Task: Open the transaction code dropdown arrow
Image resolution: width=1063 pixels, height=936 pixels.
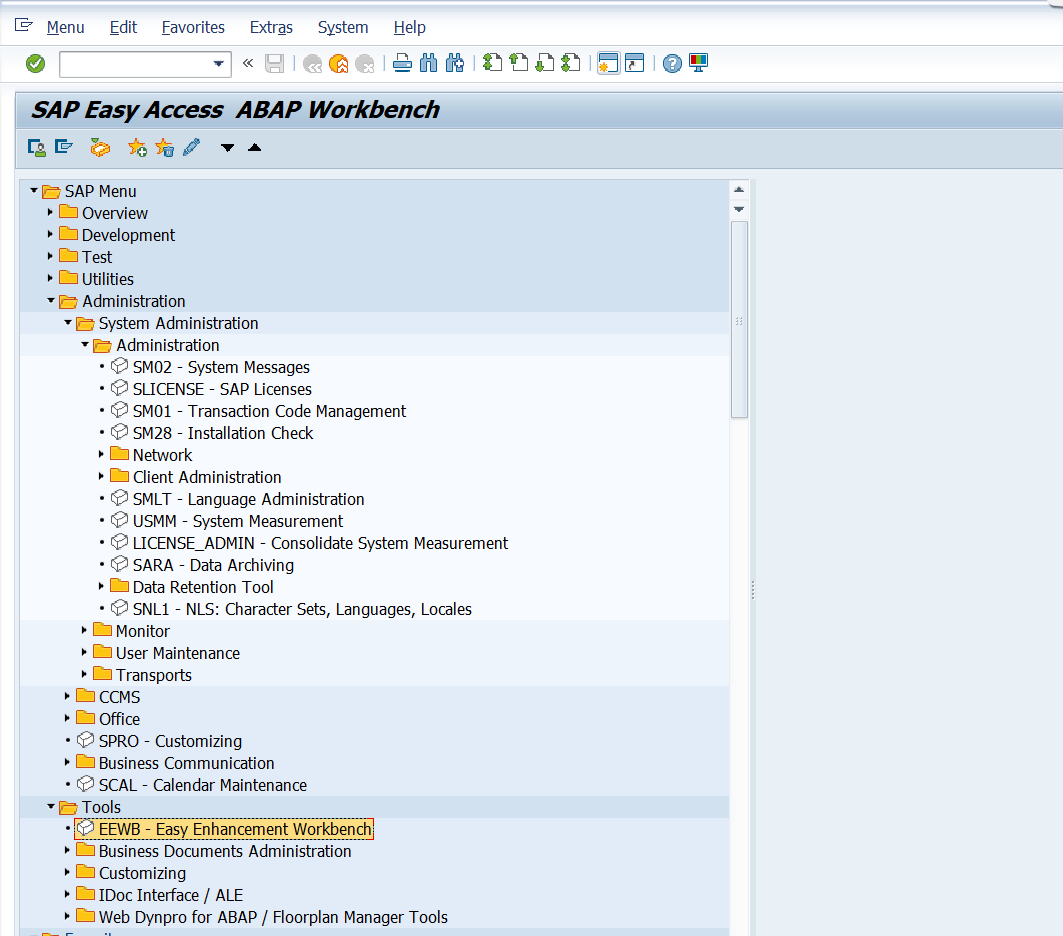Action: point(219,64)
